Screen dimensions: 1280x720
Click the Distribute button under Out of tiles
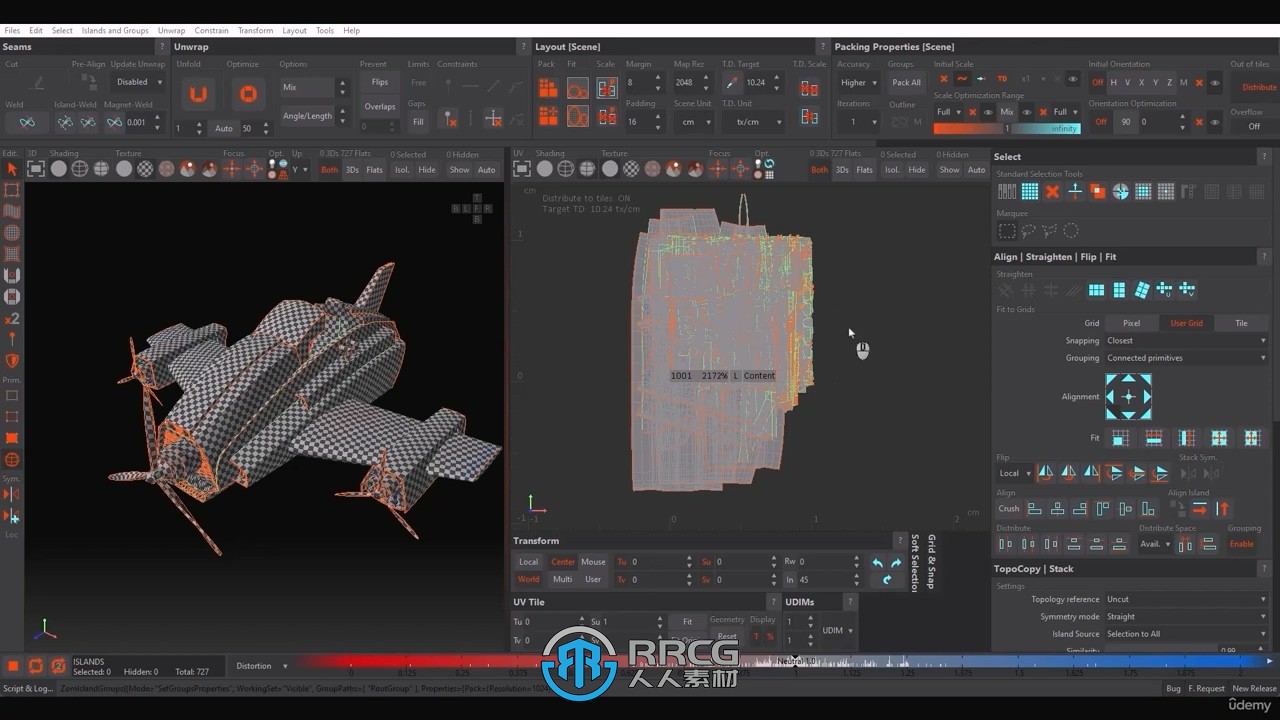click(1254, 88)
